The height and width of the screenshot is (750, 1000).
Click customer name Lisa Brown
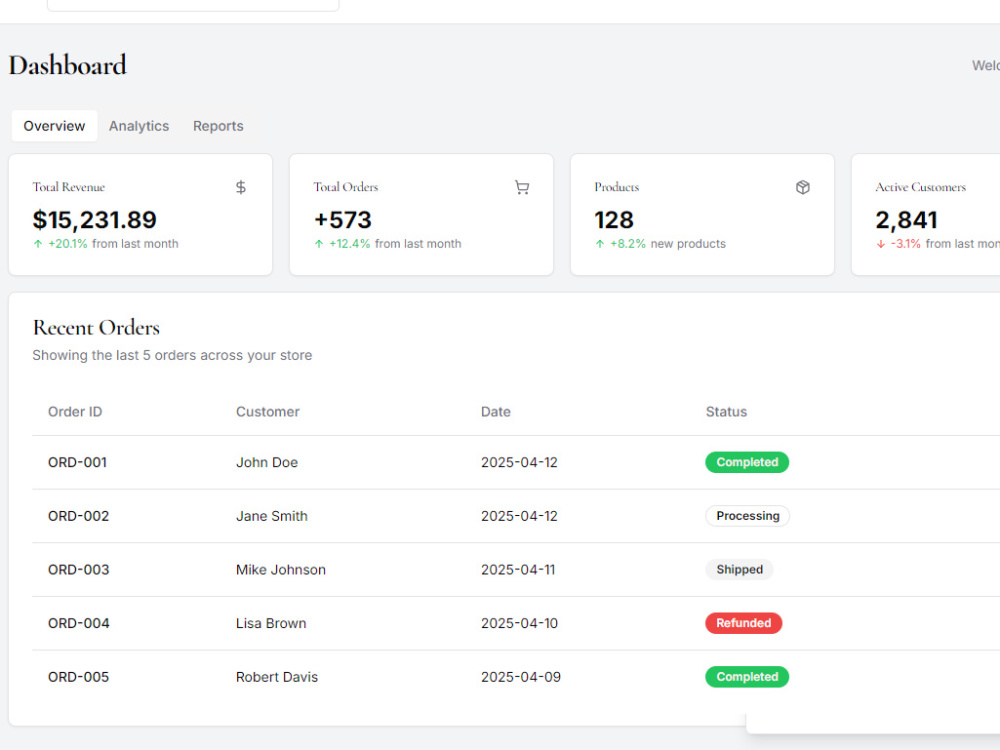[271, 622]
